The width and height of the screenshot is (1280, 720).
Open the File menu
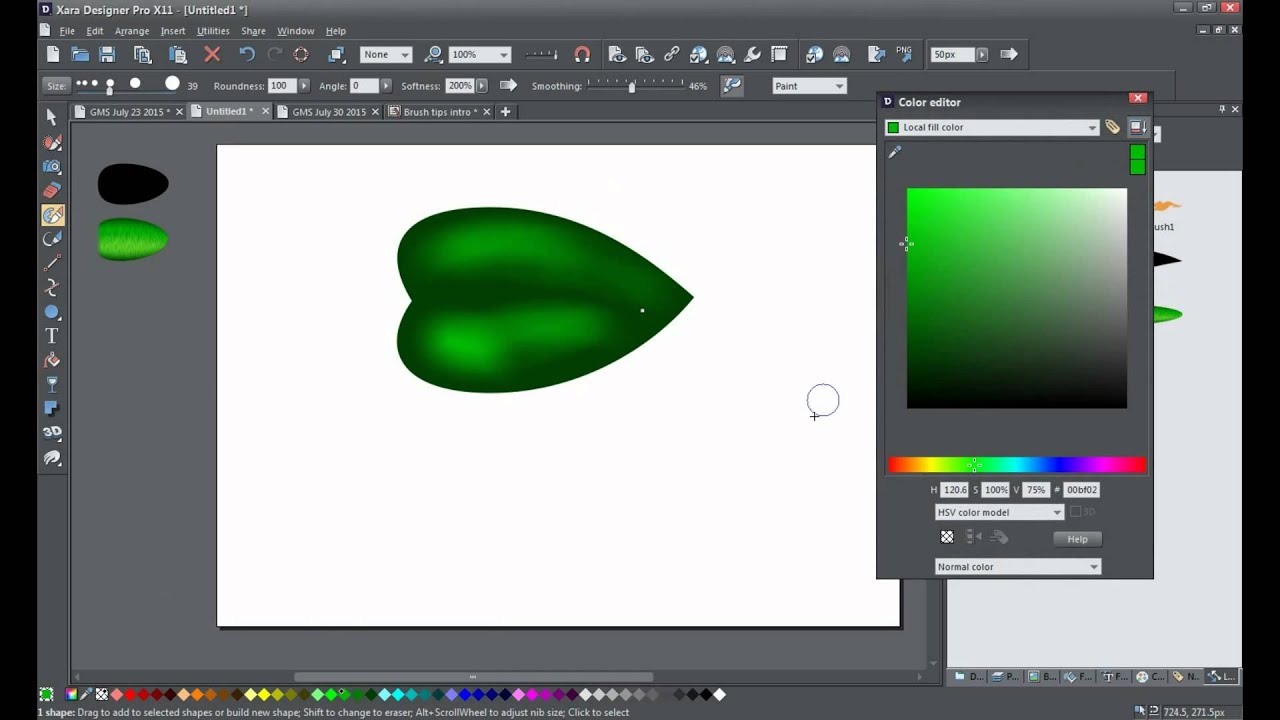[x=67, y=31]
